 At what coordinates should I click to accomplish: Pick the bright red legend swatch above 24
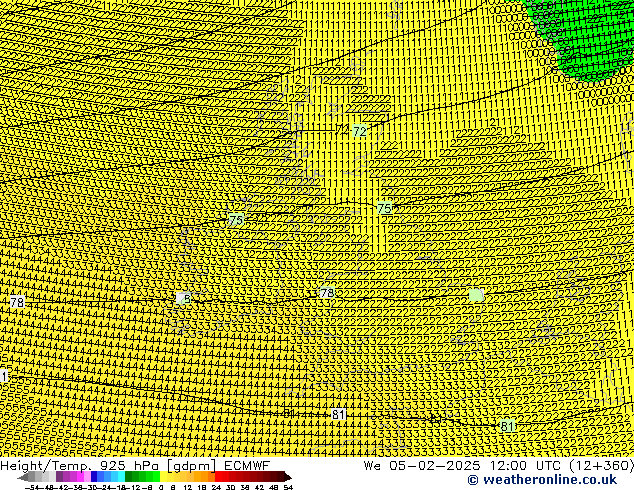coord(218,477)
